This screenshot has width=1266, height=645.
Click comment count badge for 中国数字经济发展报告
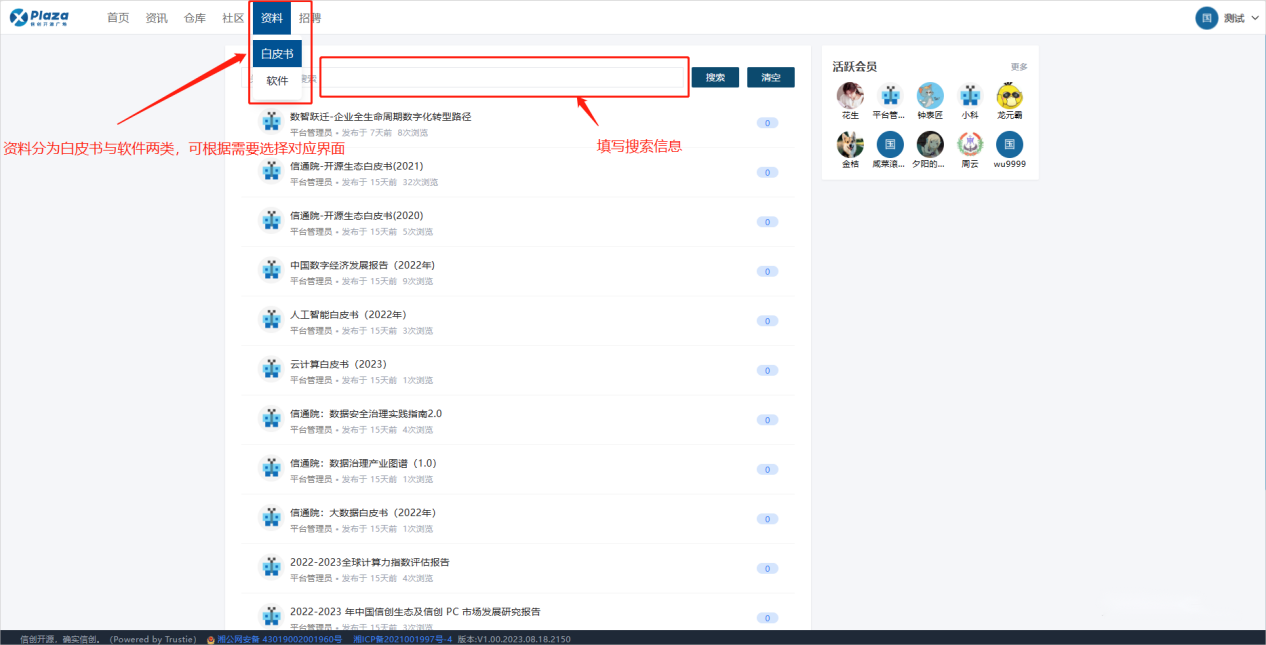pos(767,271)
